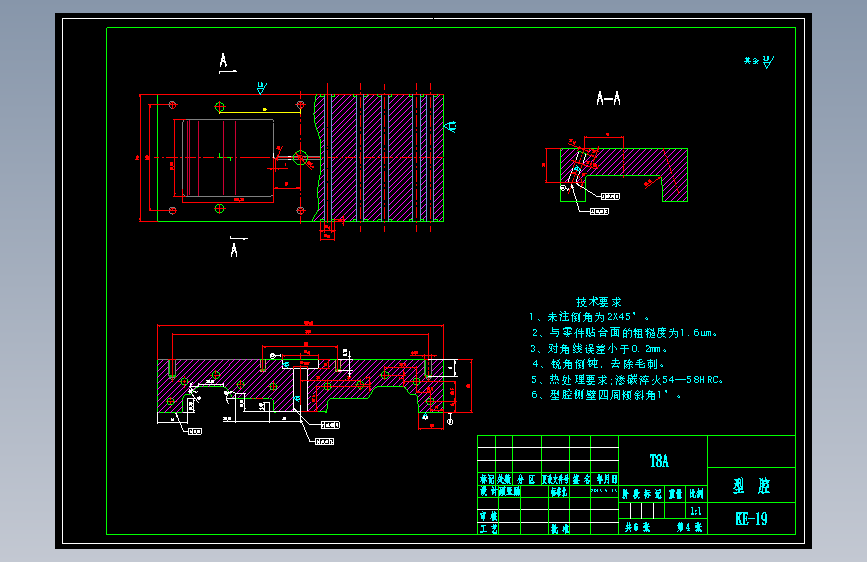
Task: Select the "年月日" header cell
Action: tap(606, 479)
